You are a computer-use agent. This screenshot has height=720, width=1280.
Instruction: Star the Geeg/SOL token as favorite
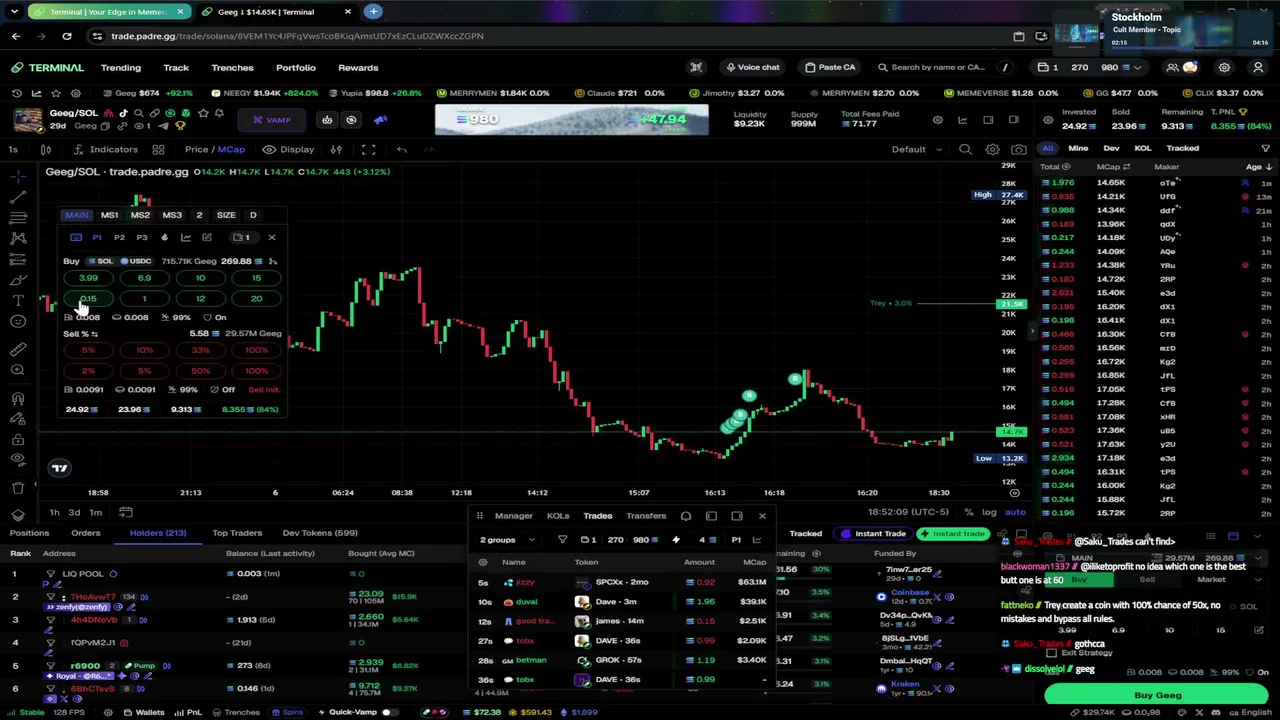pos(203,113)
